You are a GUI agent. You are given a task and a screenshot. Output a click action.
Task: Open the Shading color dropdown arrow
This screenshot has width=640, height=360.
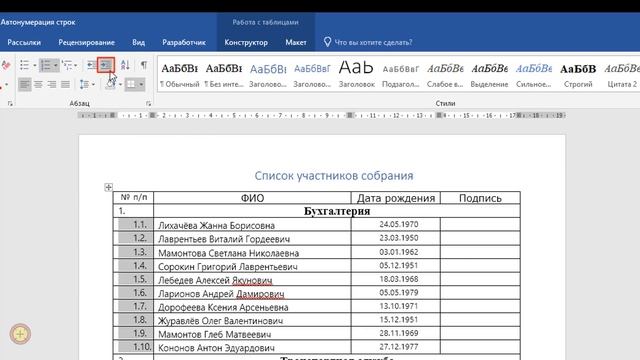coord(120,84)
